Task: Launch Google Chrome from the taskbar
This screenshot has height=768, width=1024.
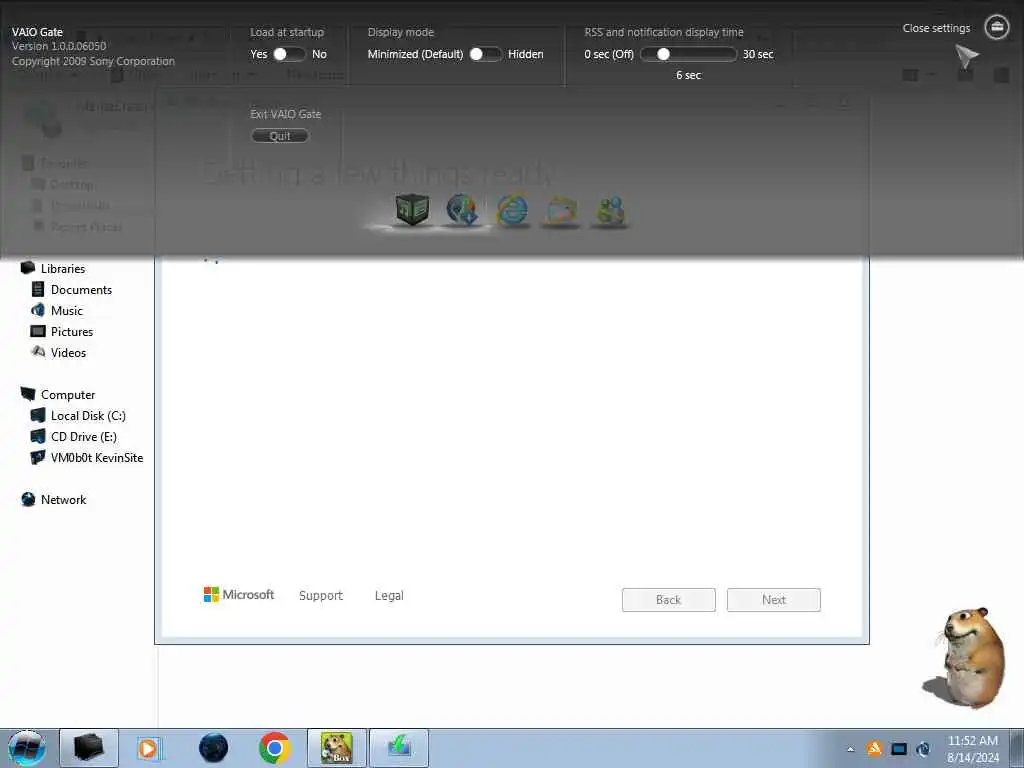Action: coord(274,748)
